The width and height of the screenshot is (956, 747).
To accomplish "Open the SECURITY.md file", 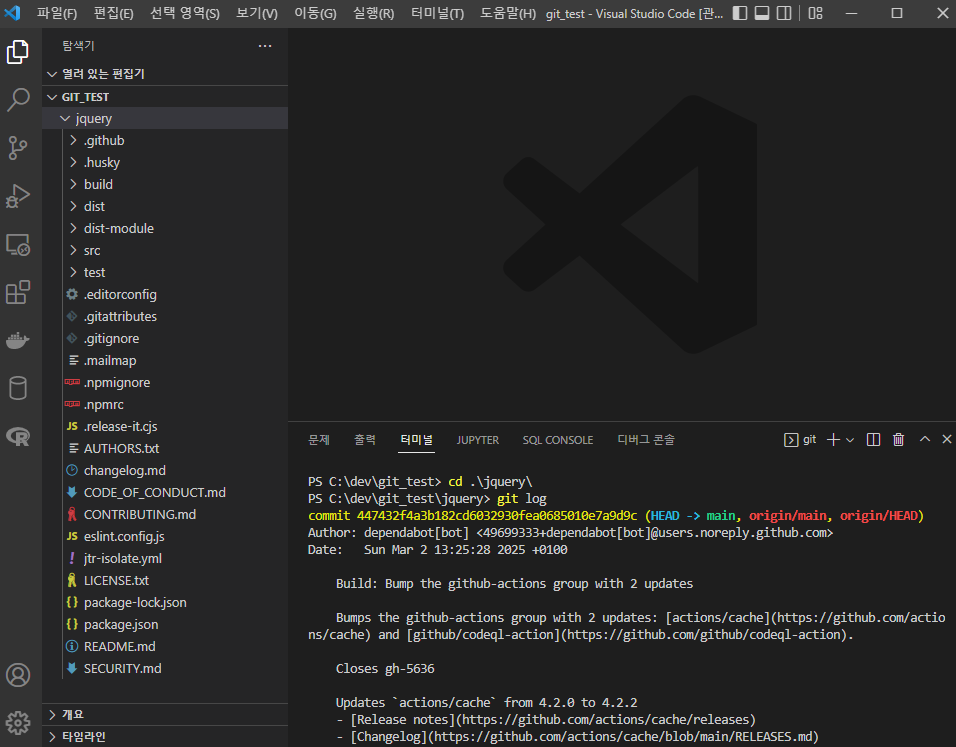I will 165,668.
